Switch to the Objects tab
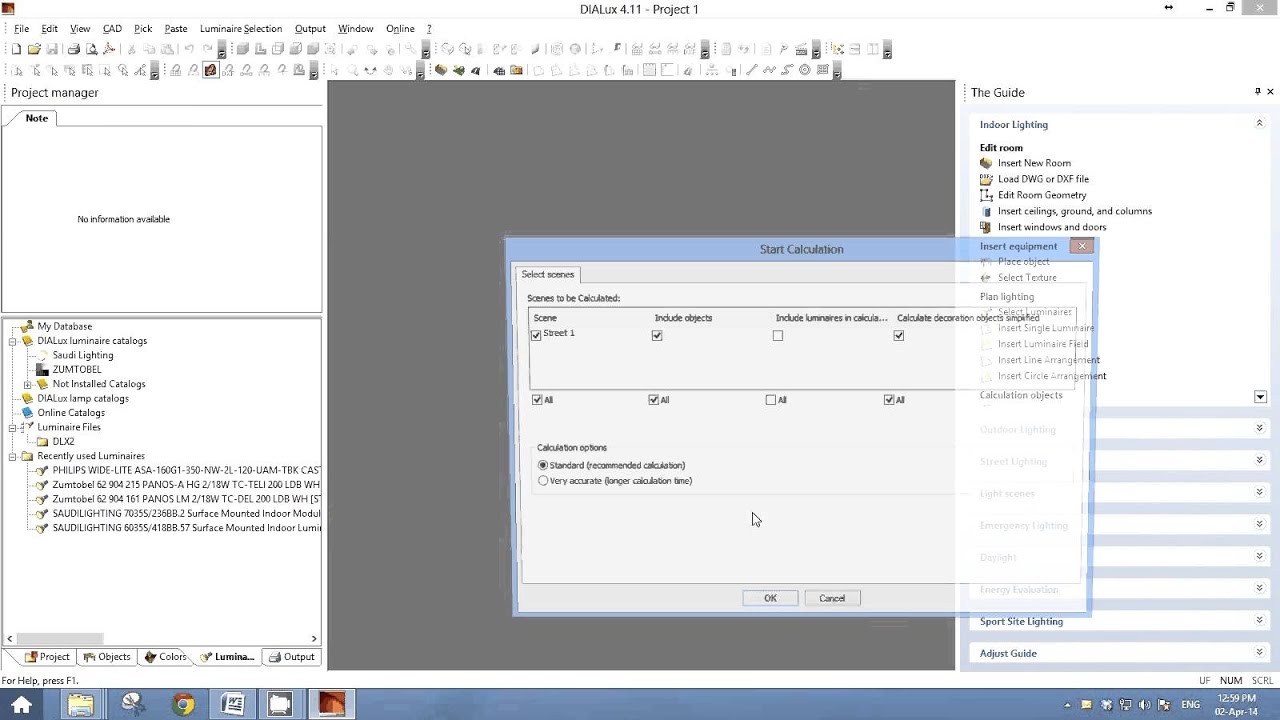This screenshot has width=1280, height=720. (x=106, y=657)
